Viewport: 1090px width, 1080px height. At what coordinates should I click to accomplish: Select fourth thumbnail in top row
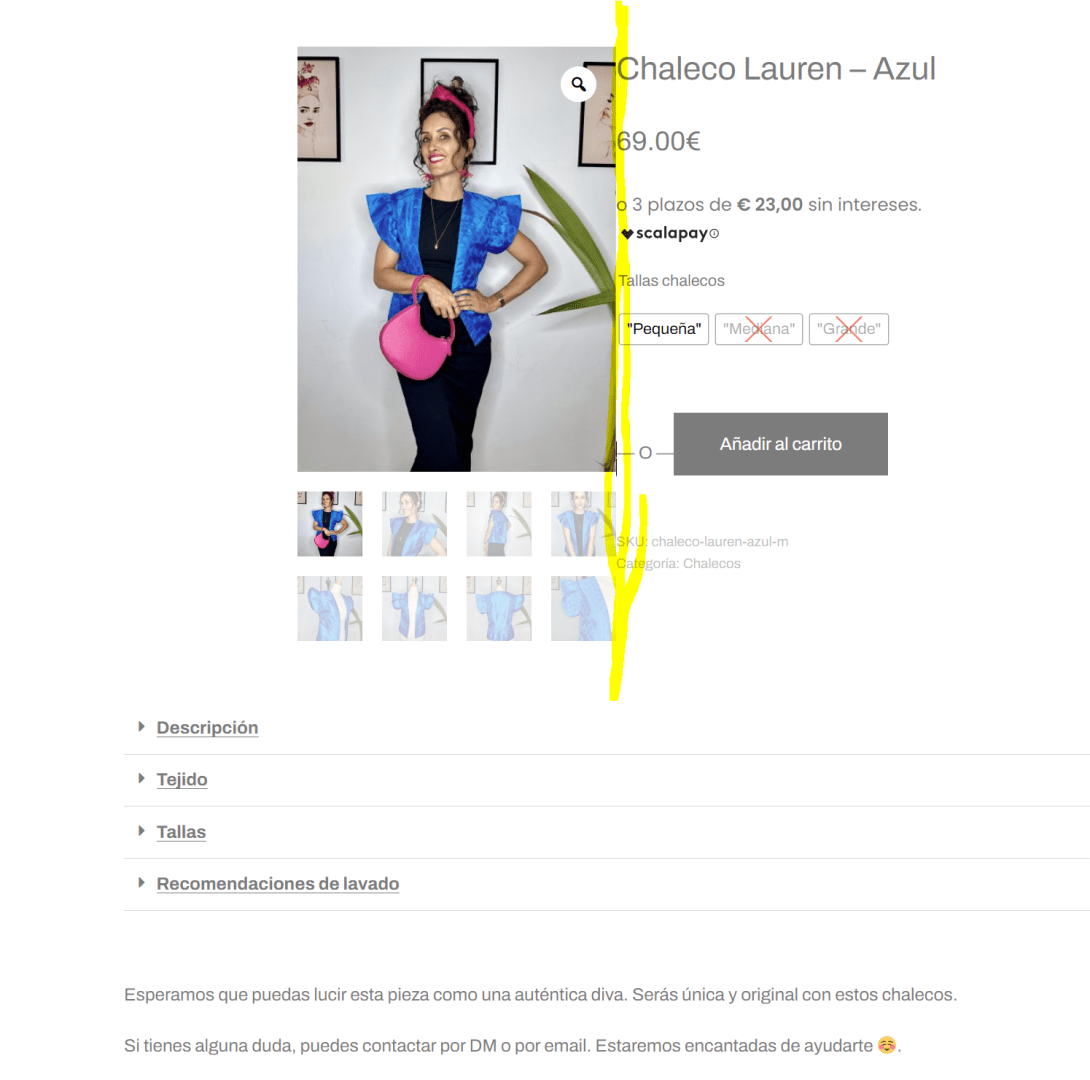(583, 524)
